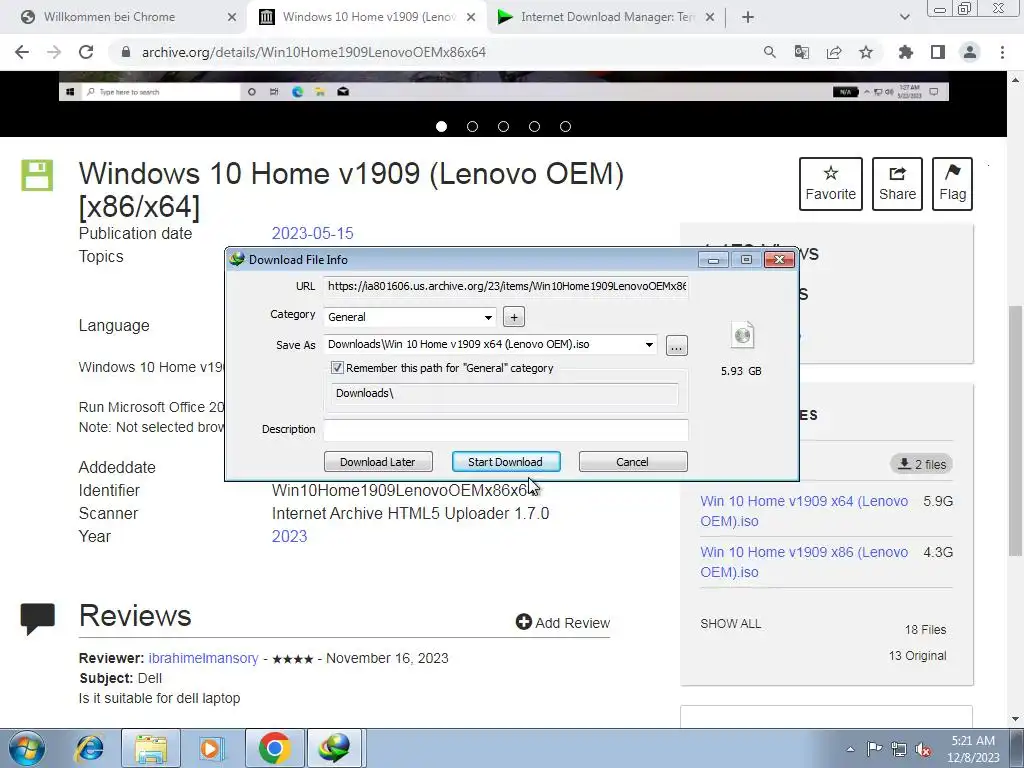
Task: Click the Description input field
Action: [506, 430]
